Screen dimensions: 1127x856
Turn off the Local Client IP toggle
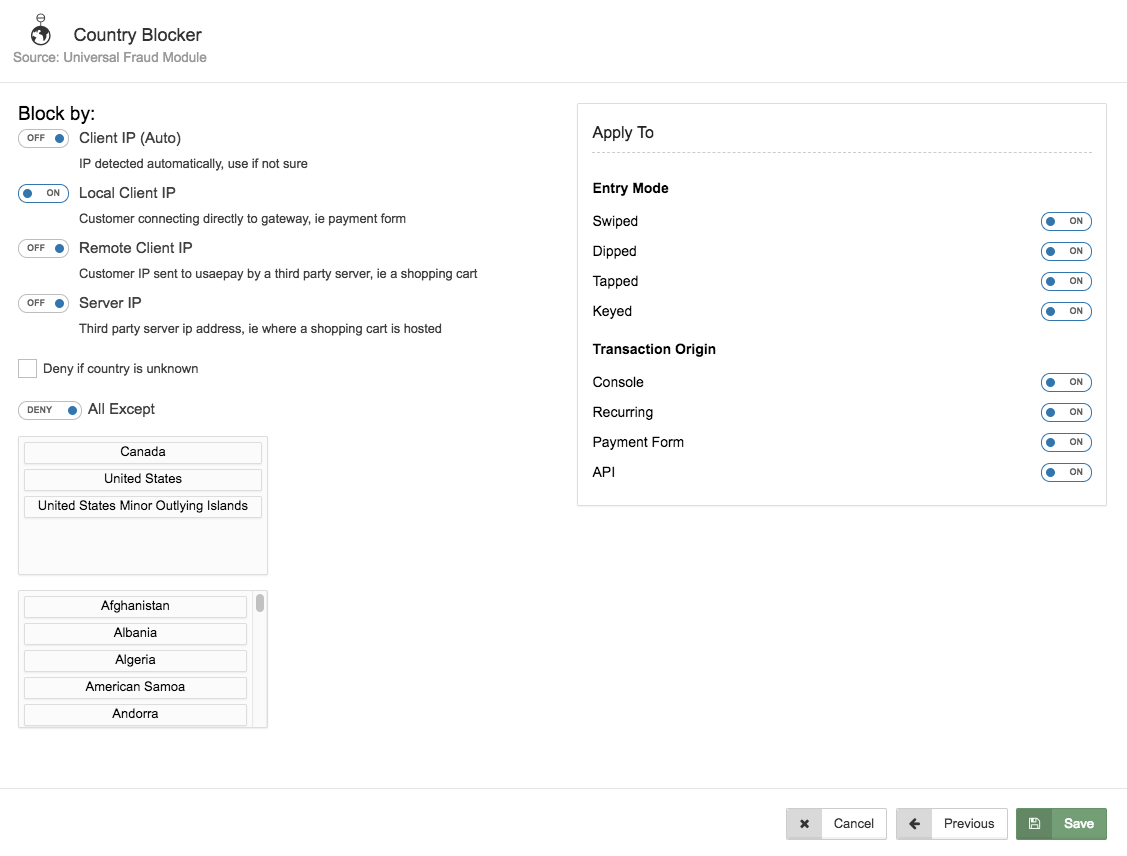43,193
